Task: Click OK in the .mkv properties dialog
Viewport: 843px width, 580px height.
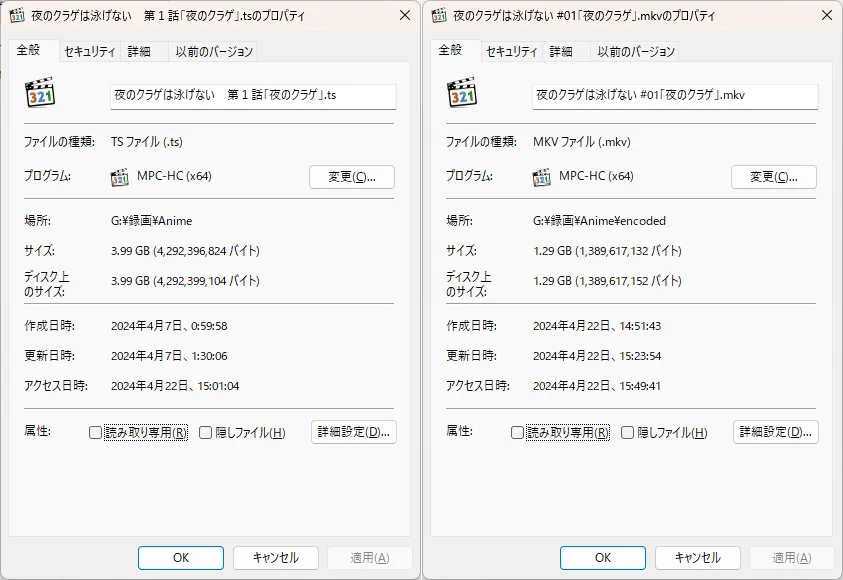Action: pos(602,558)
